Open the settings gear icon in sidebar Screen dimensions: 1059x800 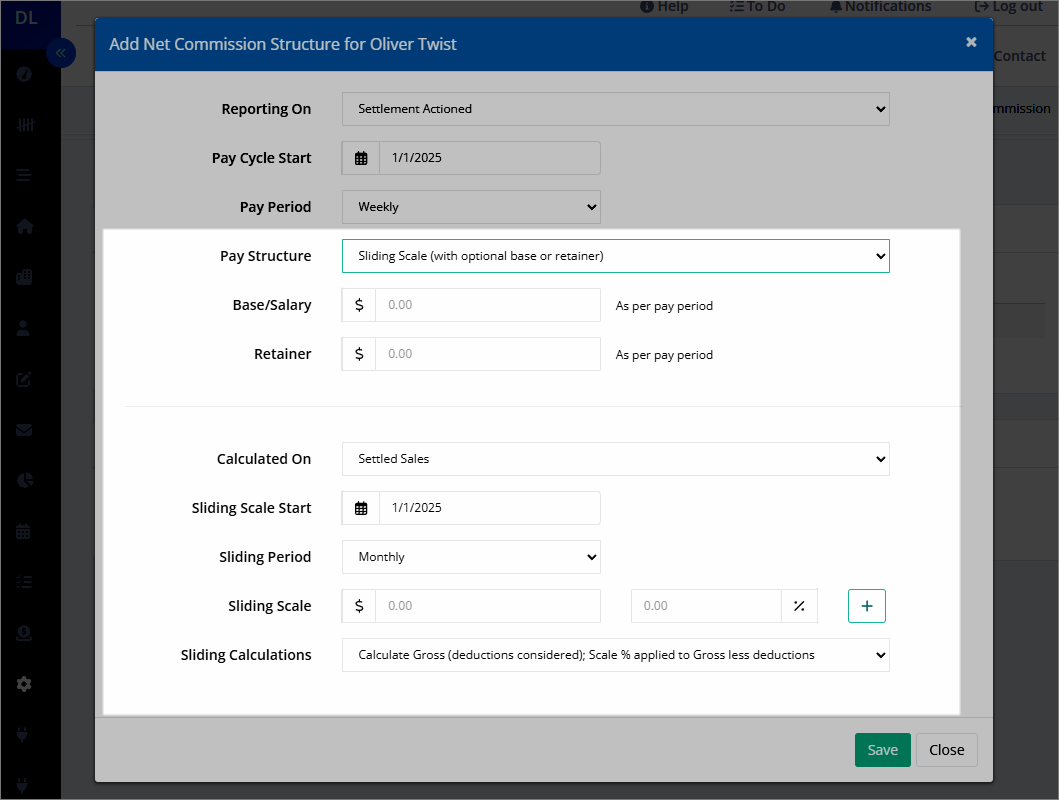[24, 684]
